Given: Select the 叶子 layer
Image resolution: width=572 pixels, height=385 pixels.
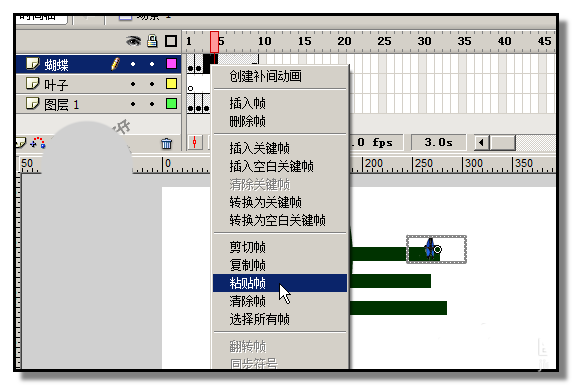Looking at the screenshot, I should 98,84.
